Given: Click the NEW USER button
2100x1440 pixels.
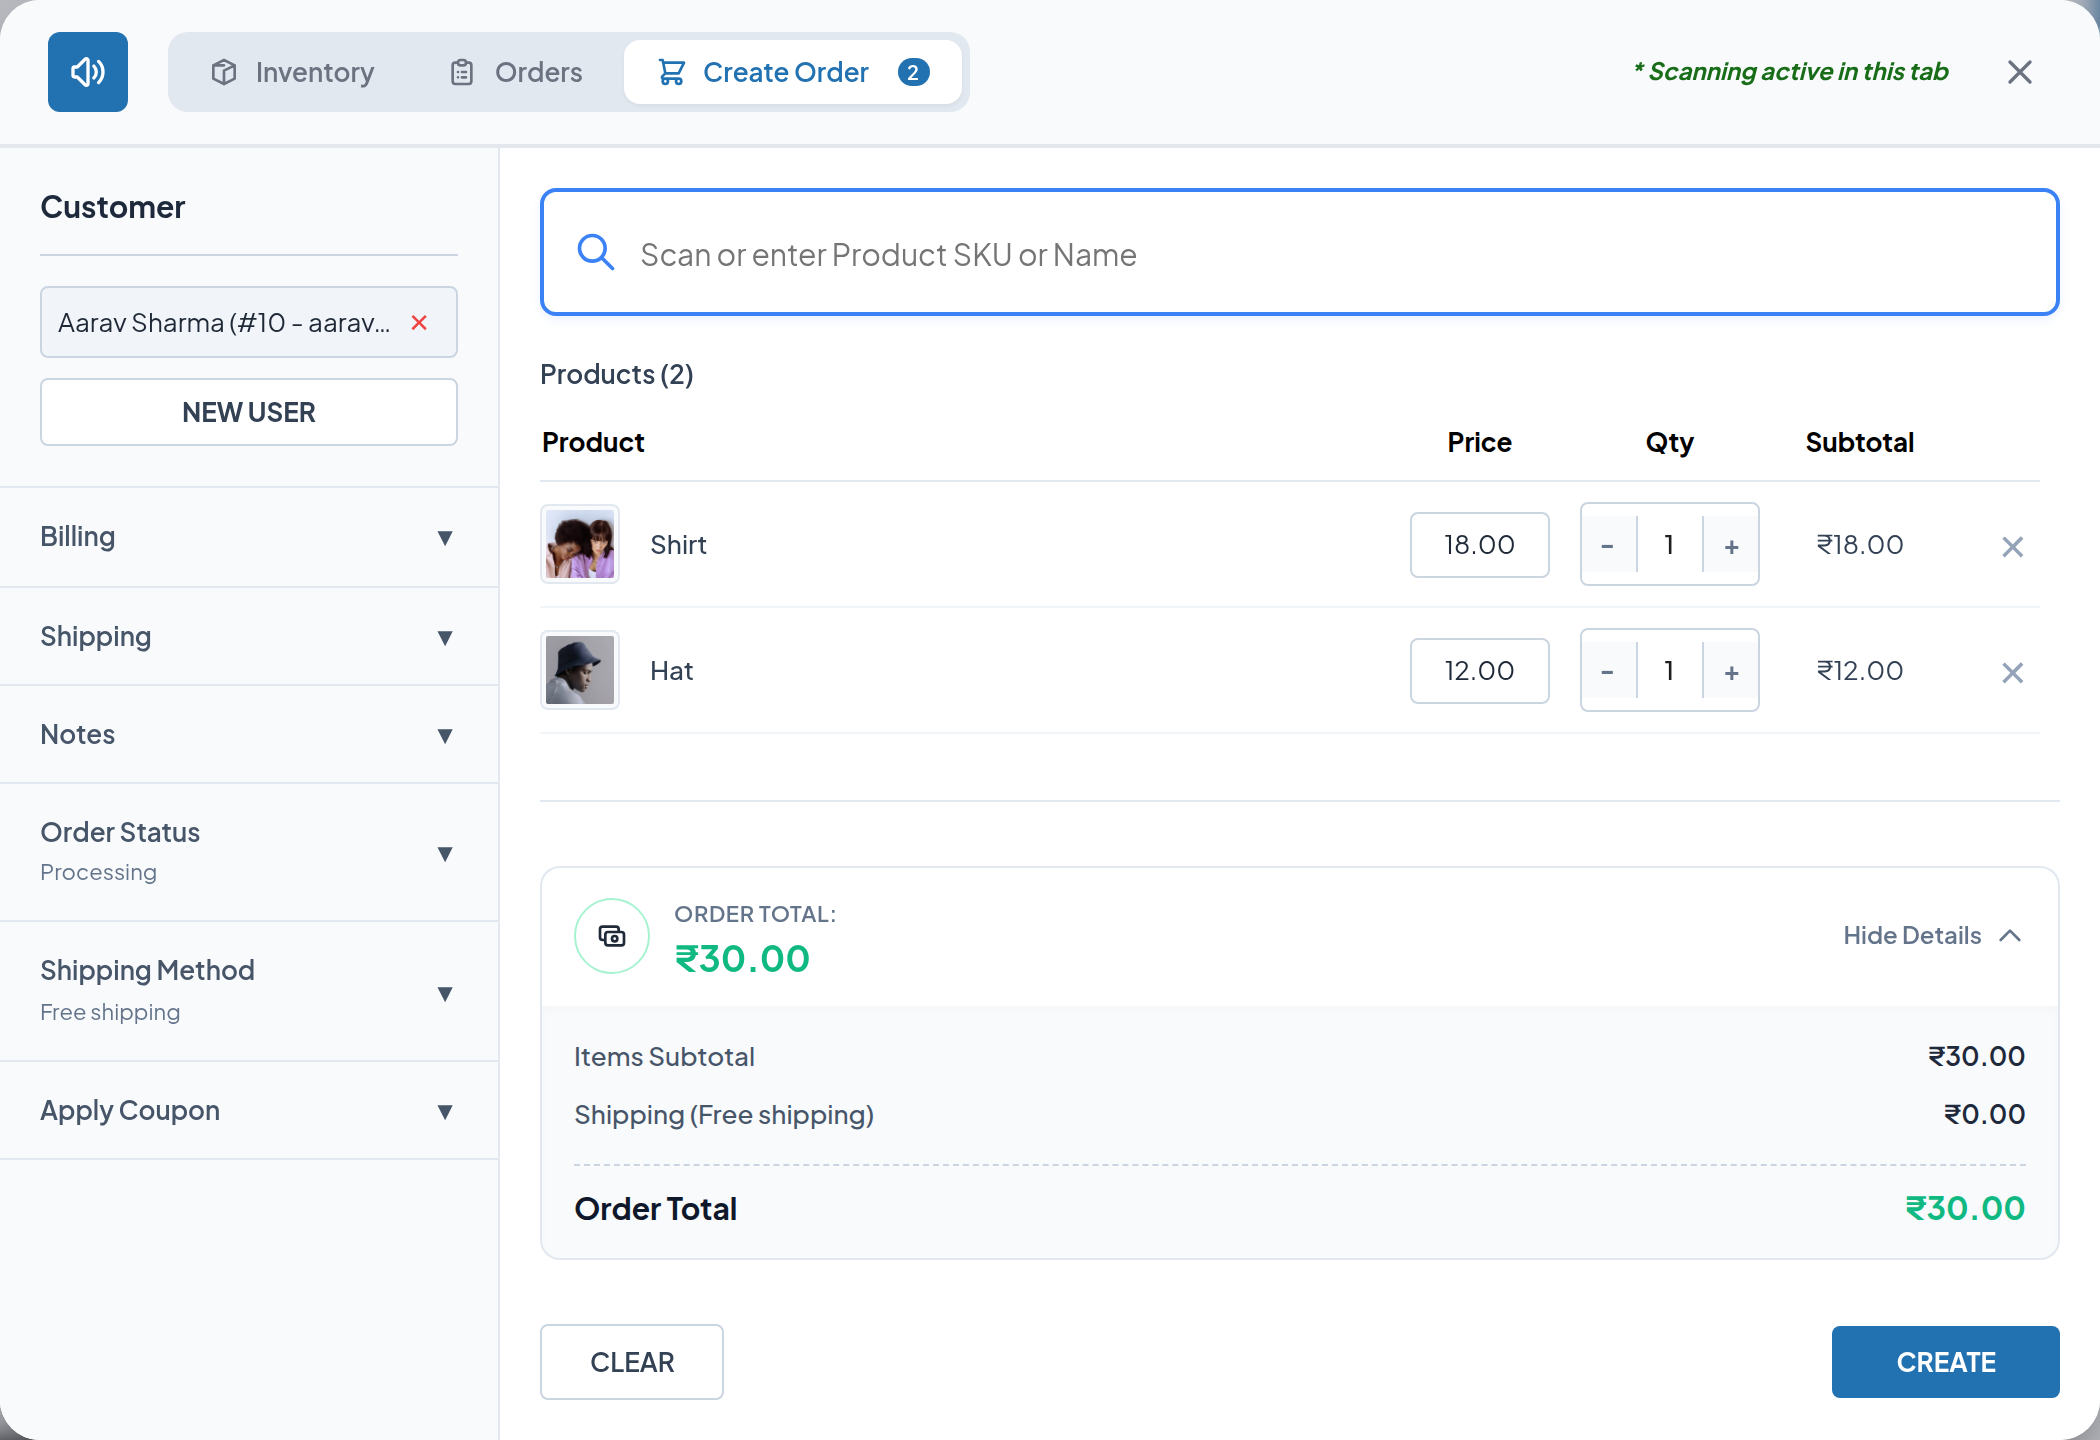Looking at the screenshot, I should point(249,412).
